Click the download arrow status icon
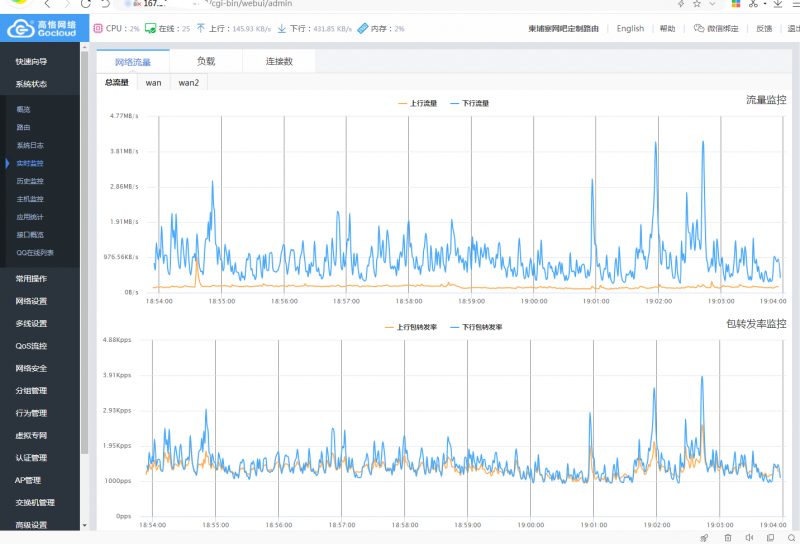Image resolution: width=800 pixels, height=544 pixels. click(282, 29)
